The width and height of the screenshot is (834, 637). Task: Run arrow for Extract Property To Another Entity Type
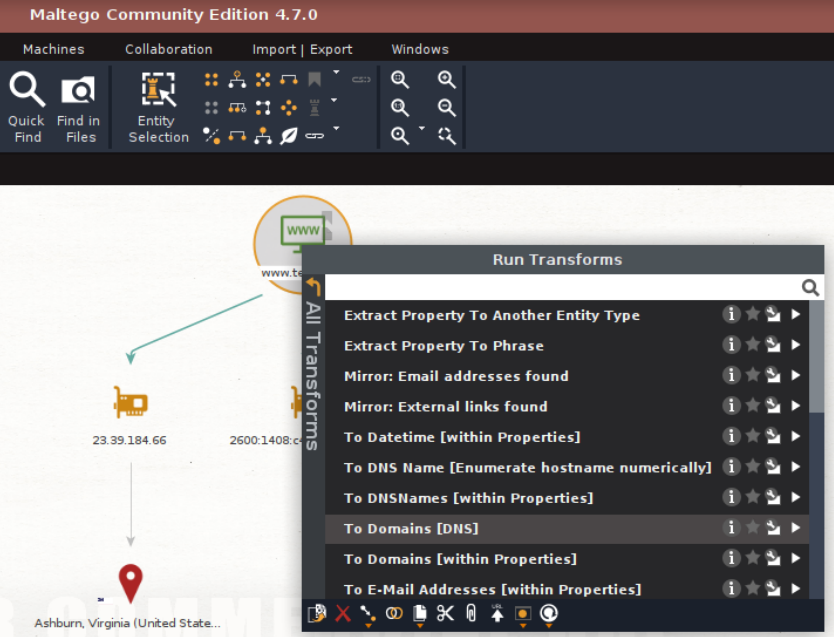click(796, 314)
